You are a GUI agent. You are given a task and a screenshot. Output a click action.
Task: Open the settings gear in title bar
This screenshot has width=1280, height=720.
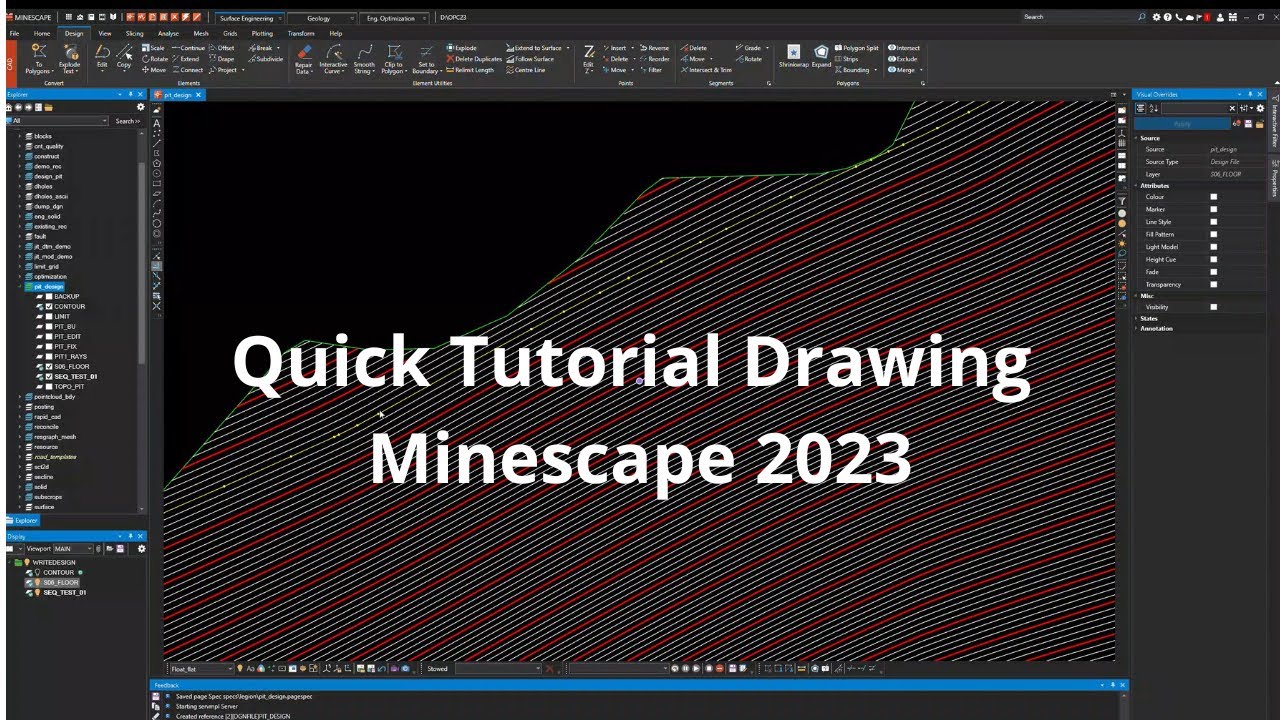tap(1157, 17)
